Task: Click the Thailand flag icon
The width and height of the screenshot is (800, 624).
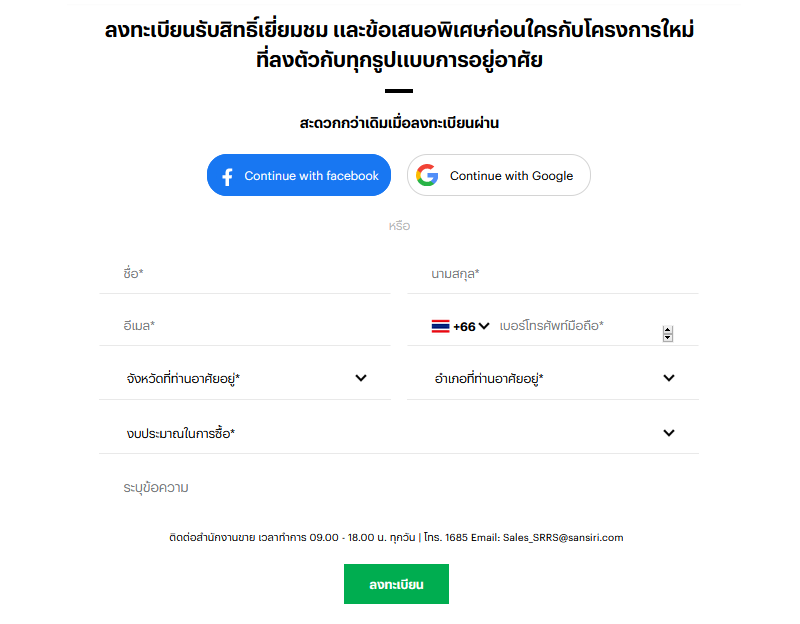Action: tap(440, 326)
